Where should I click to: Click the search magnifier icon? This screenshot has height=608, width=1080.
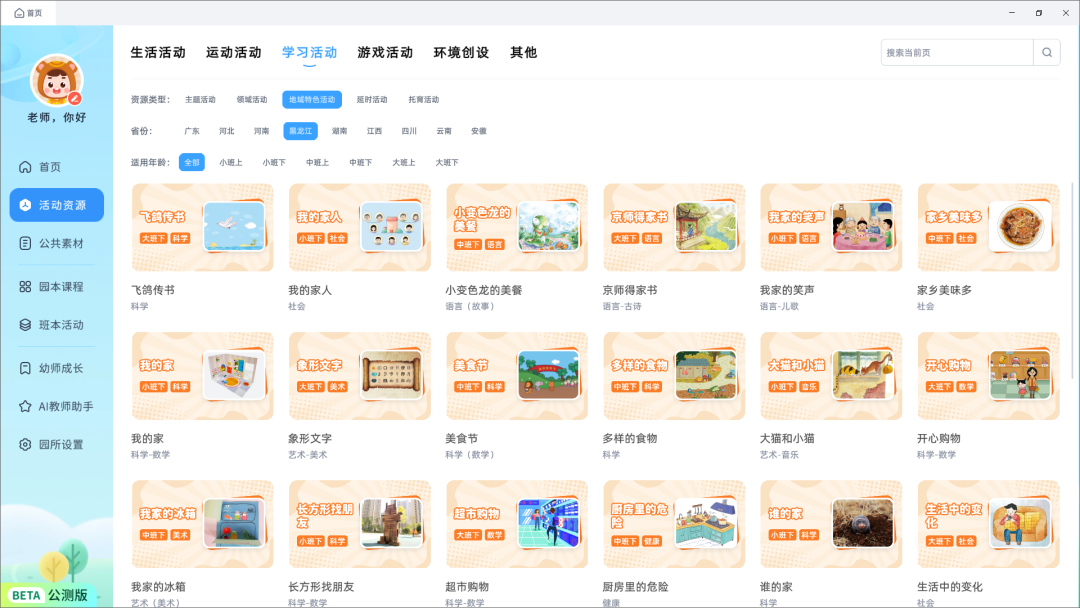click(1047, 53)
